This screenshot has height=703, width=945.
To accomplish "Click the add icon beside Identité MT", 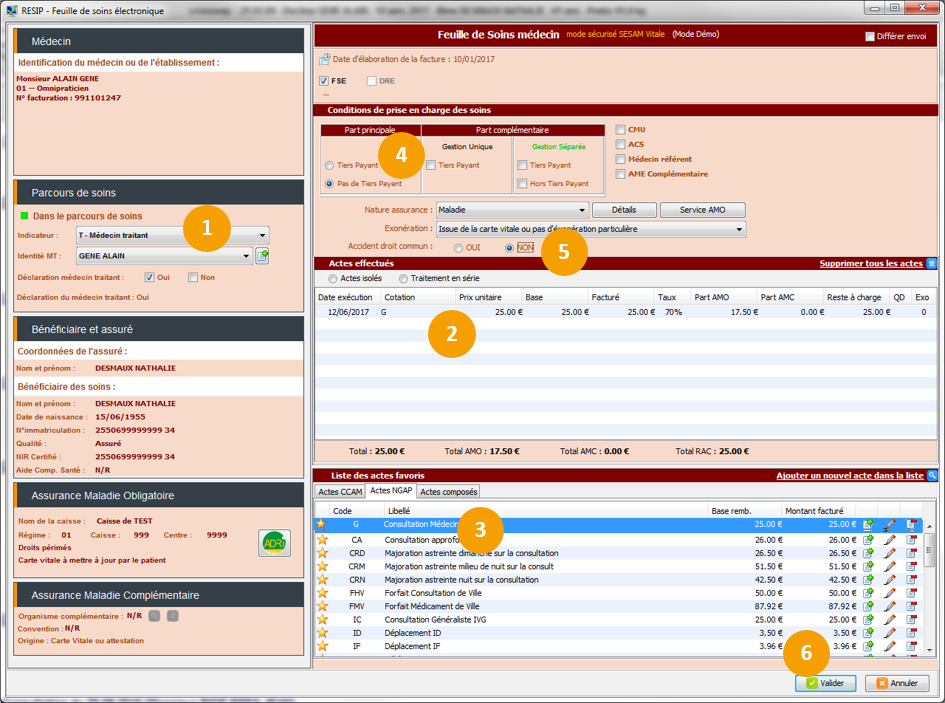I will 262,256.
